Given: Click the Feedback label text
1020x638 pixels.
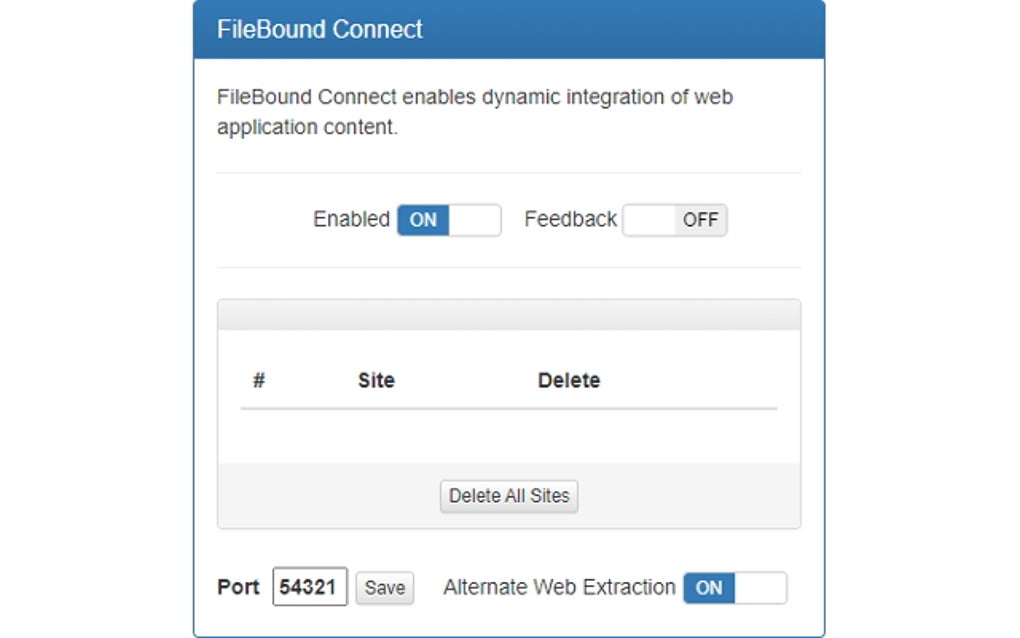Looking at the screenshot, I should [568, 219].
